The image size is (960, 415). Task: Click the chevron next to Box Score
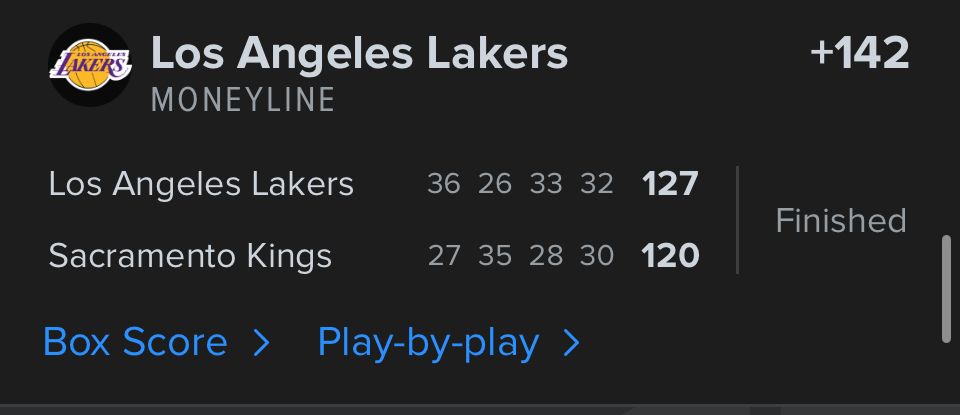(x=261, y=344)
